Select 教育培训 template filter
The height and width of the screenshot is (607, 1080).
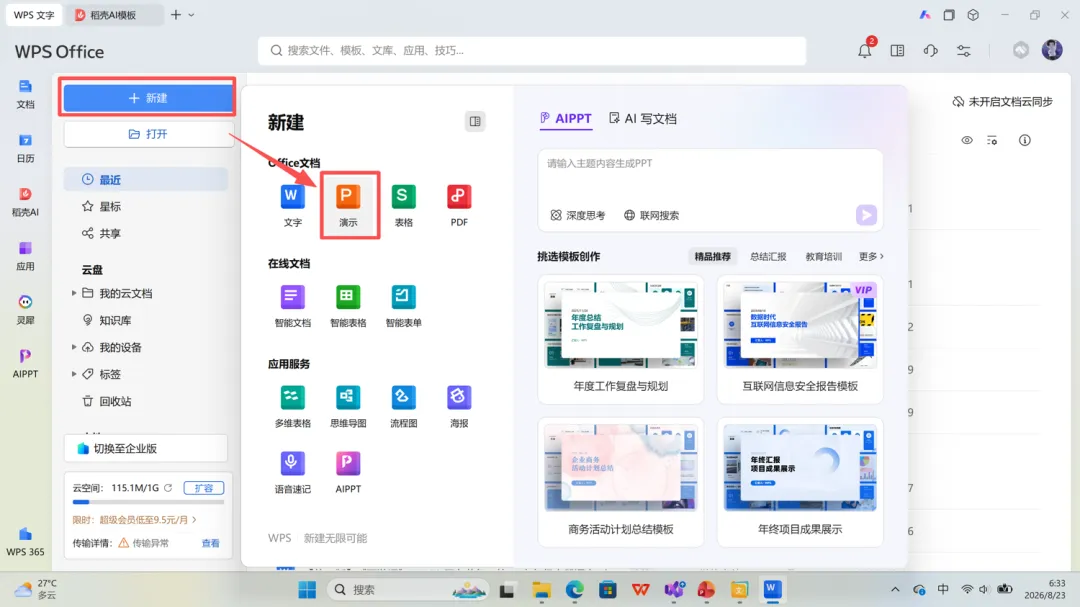pos(824,256)
